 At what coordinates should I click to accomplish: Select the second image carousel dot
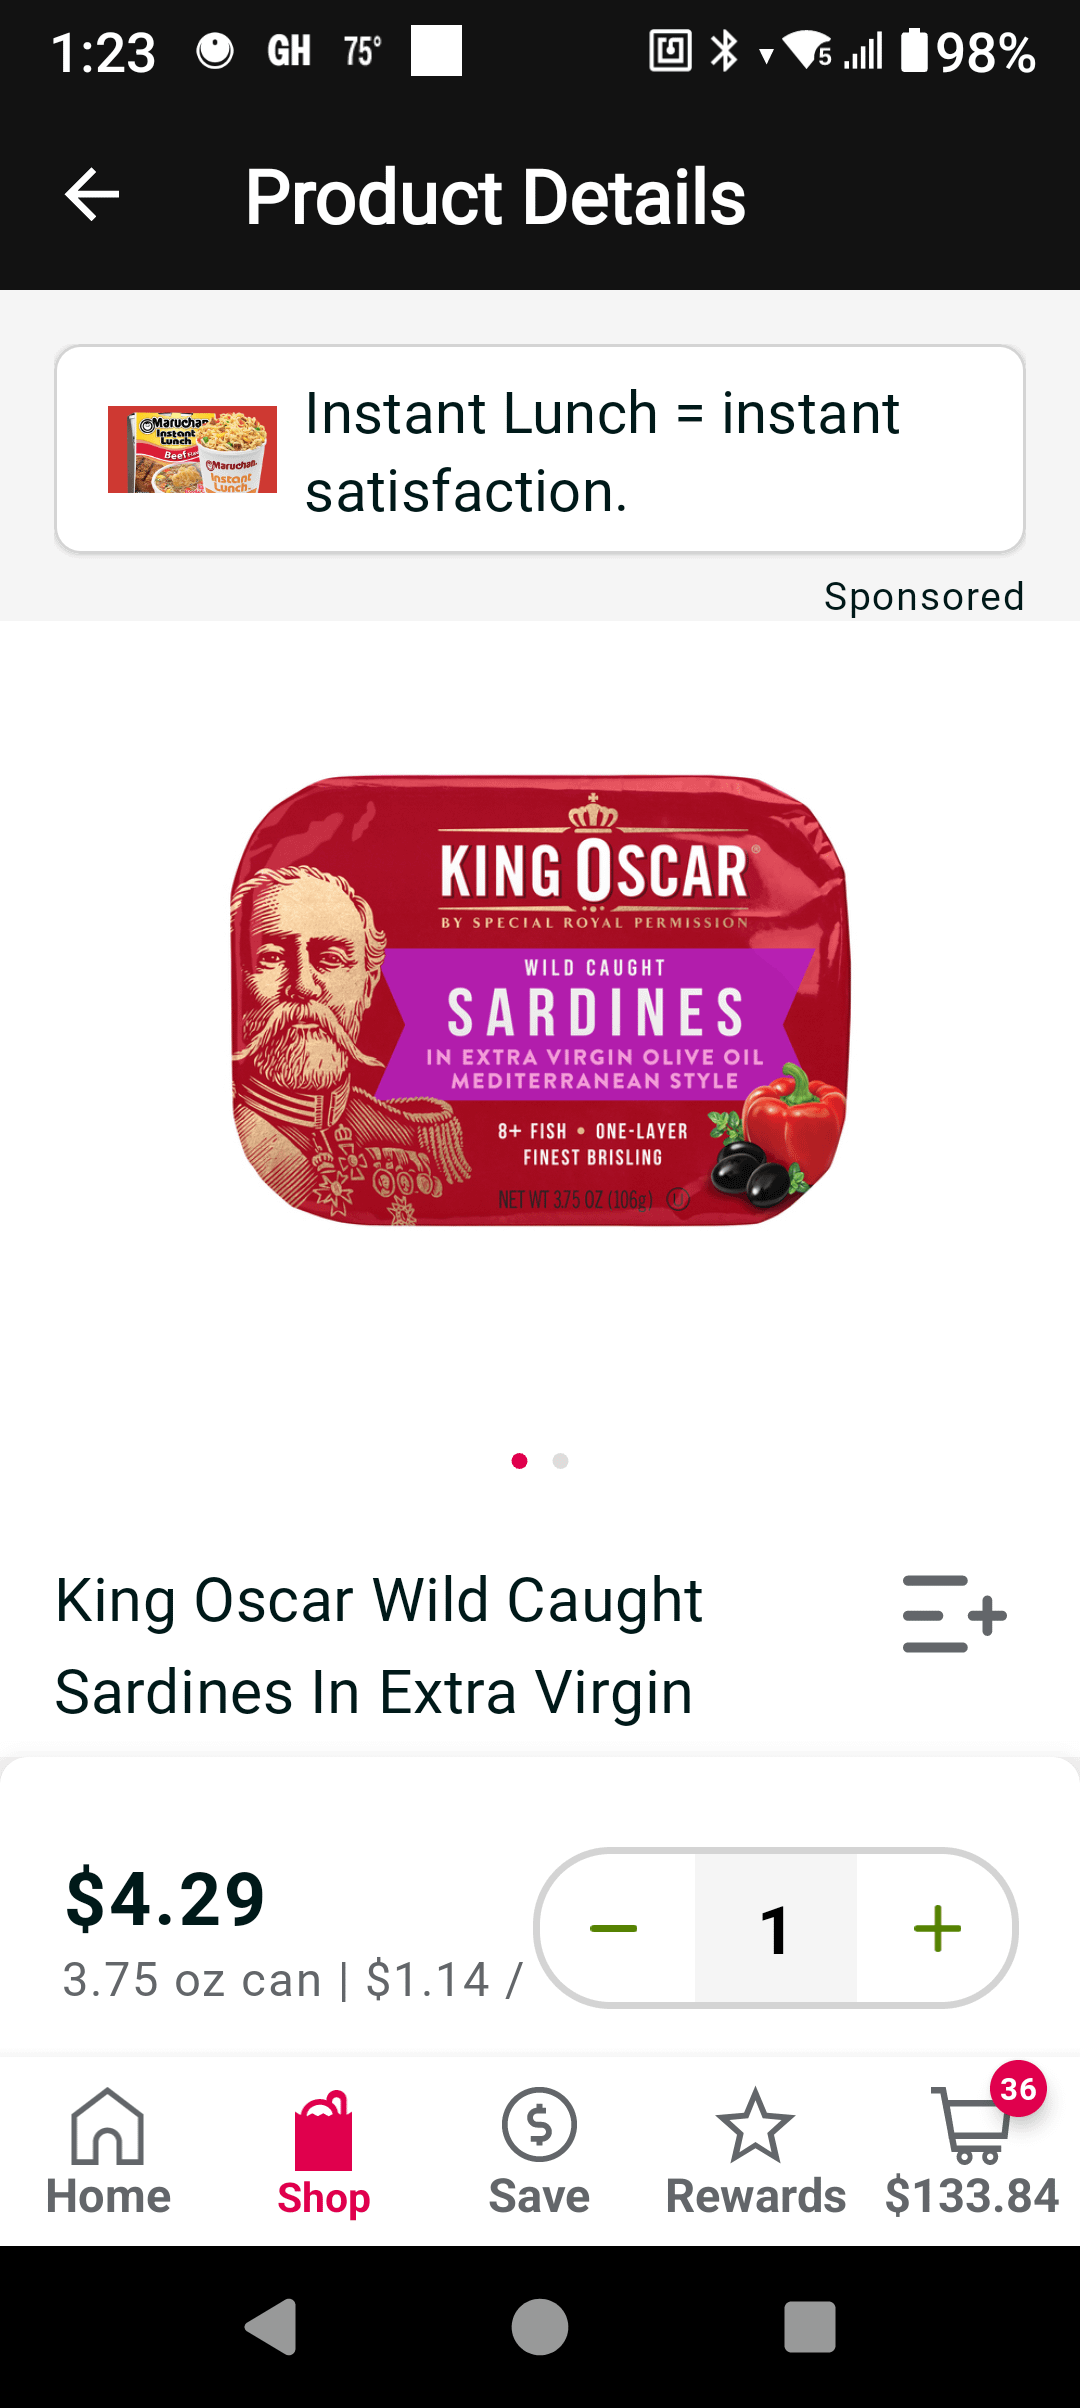pos(561,1461)
